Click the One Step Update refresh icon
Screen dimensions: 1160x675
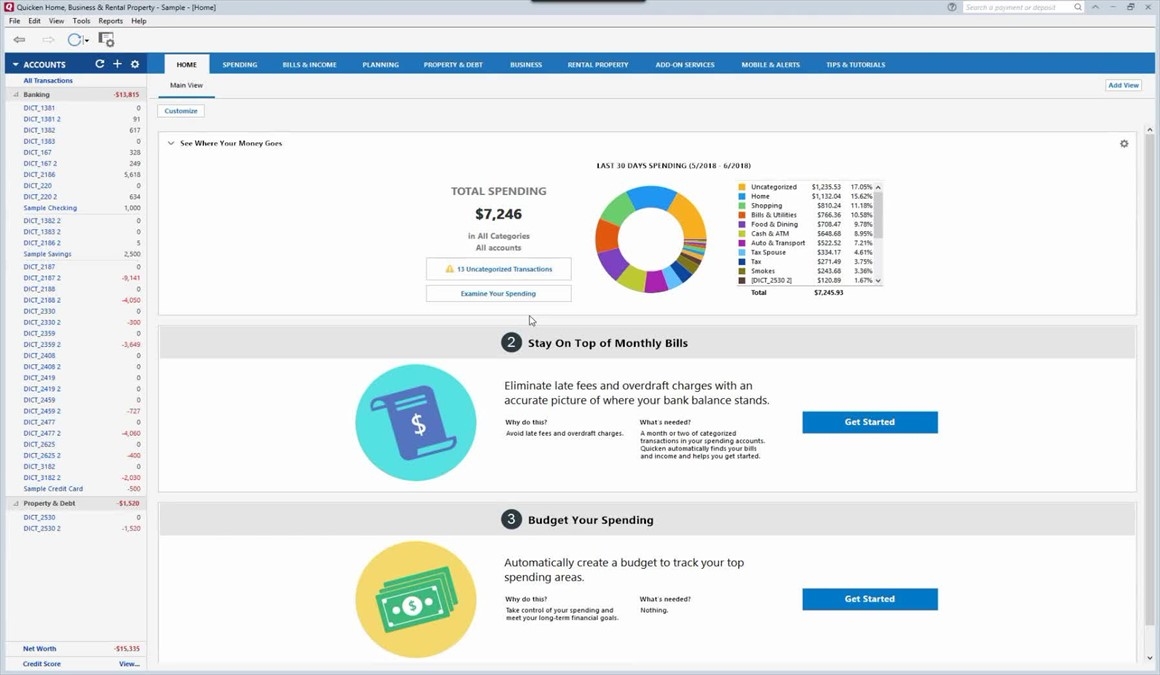tap(74, 40)
